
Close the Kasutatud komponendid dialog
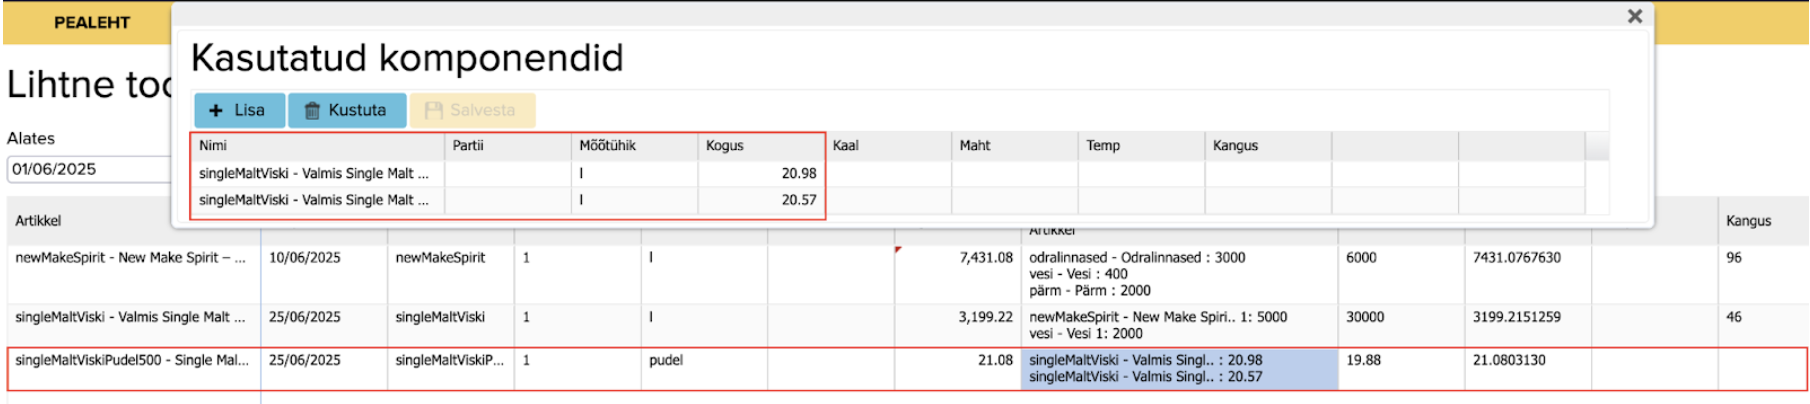(x=1634, y=16)
